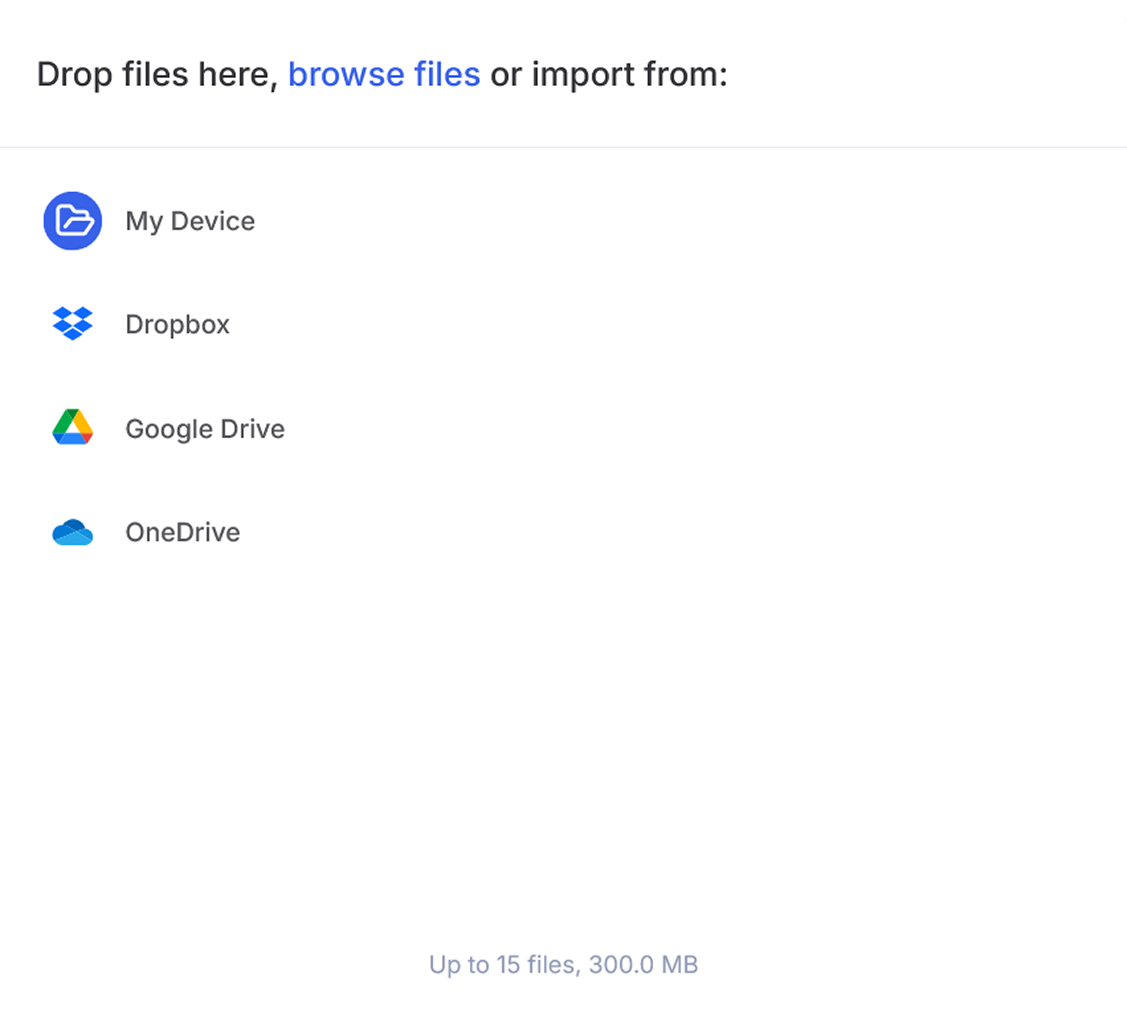Screen dimensions: 1127x1015
Task: Pick the "Google Drive" text label
Action: (x=205, y=429)
